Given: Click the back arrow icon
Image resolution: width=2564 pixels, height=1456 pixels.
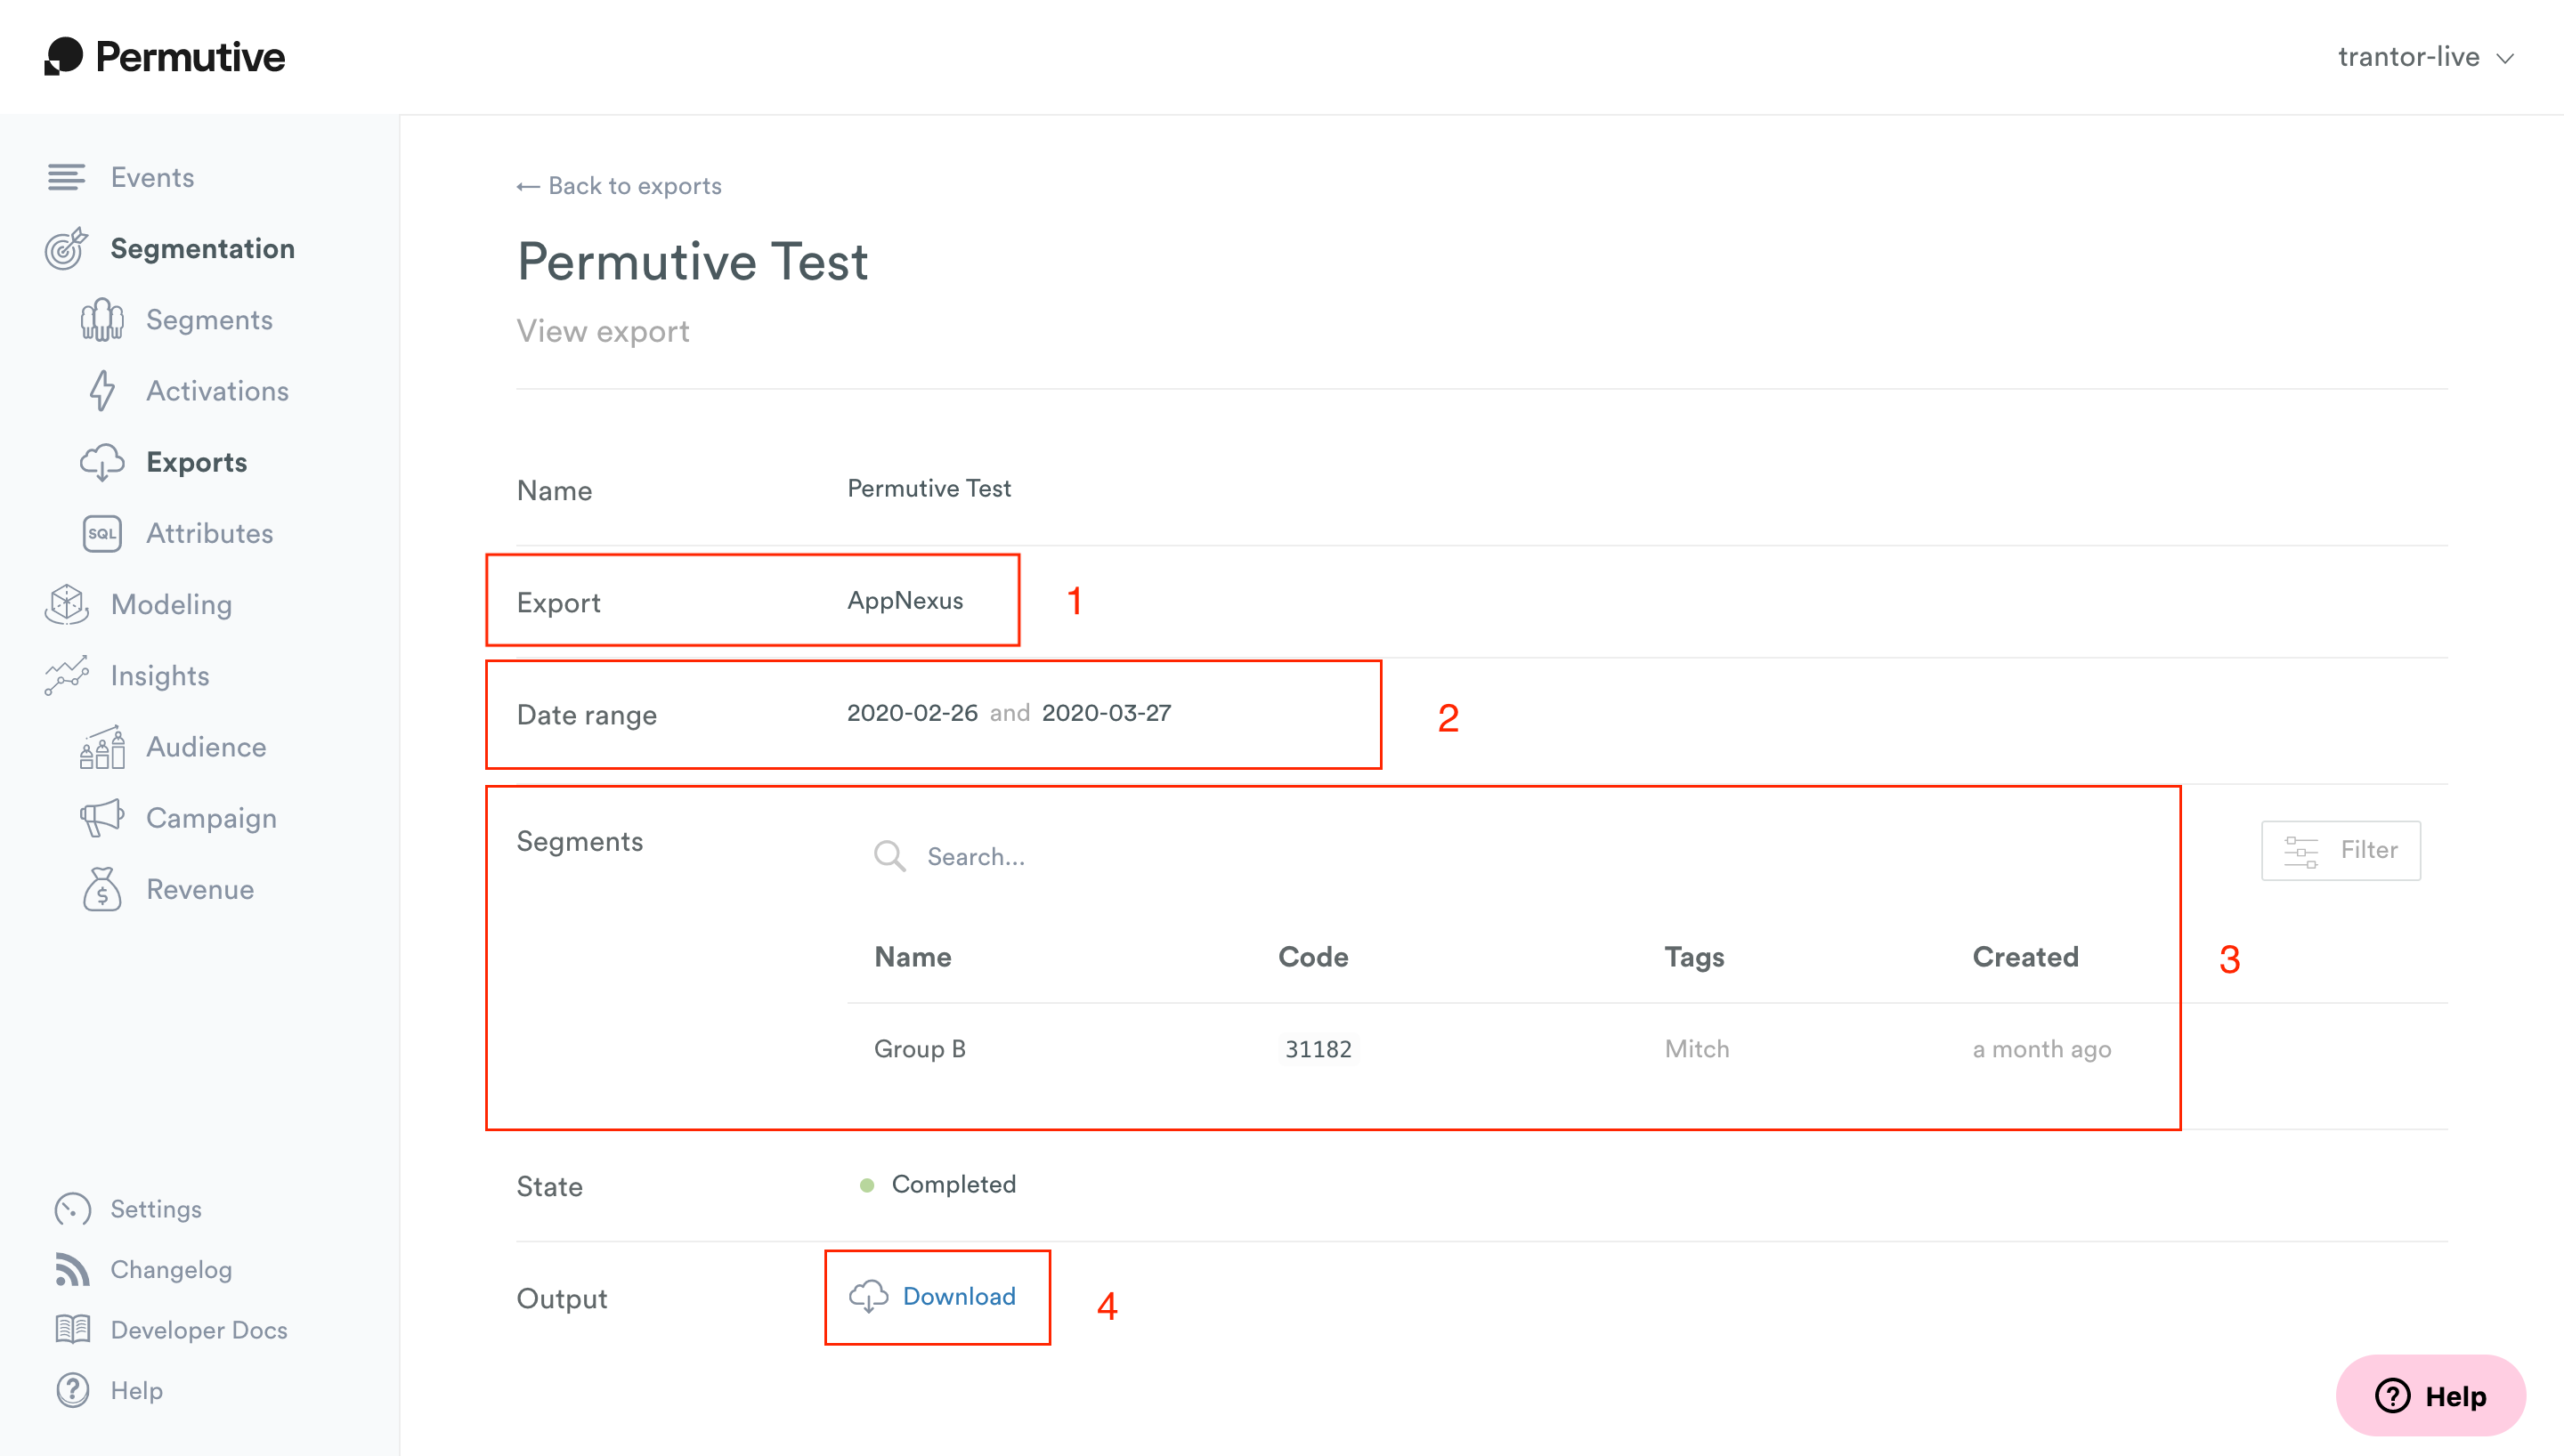Looking at the screenshot, I should point(528,187).
